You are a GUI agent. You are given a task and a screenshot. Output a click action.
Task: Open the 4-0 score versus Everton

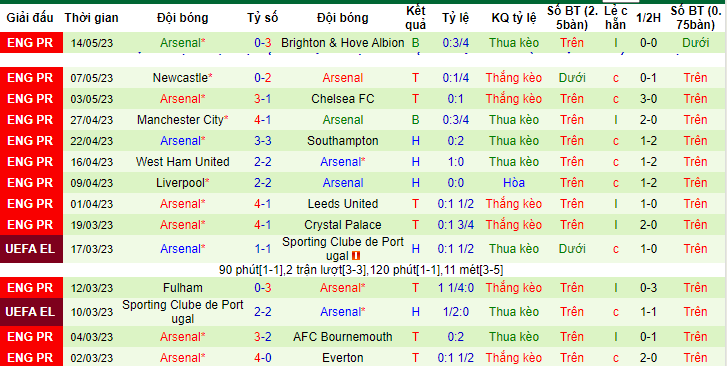pos(262,358)
